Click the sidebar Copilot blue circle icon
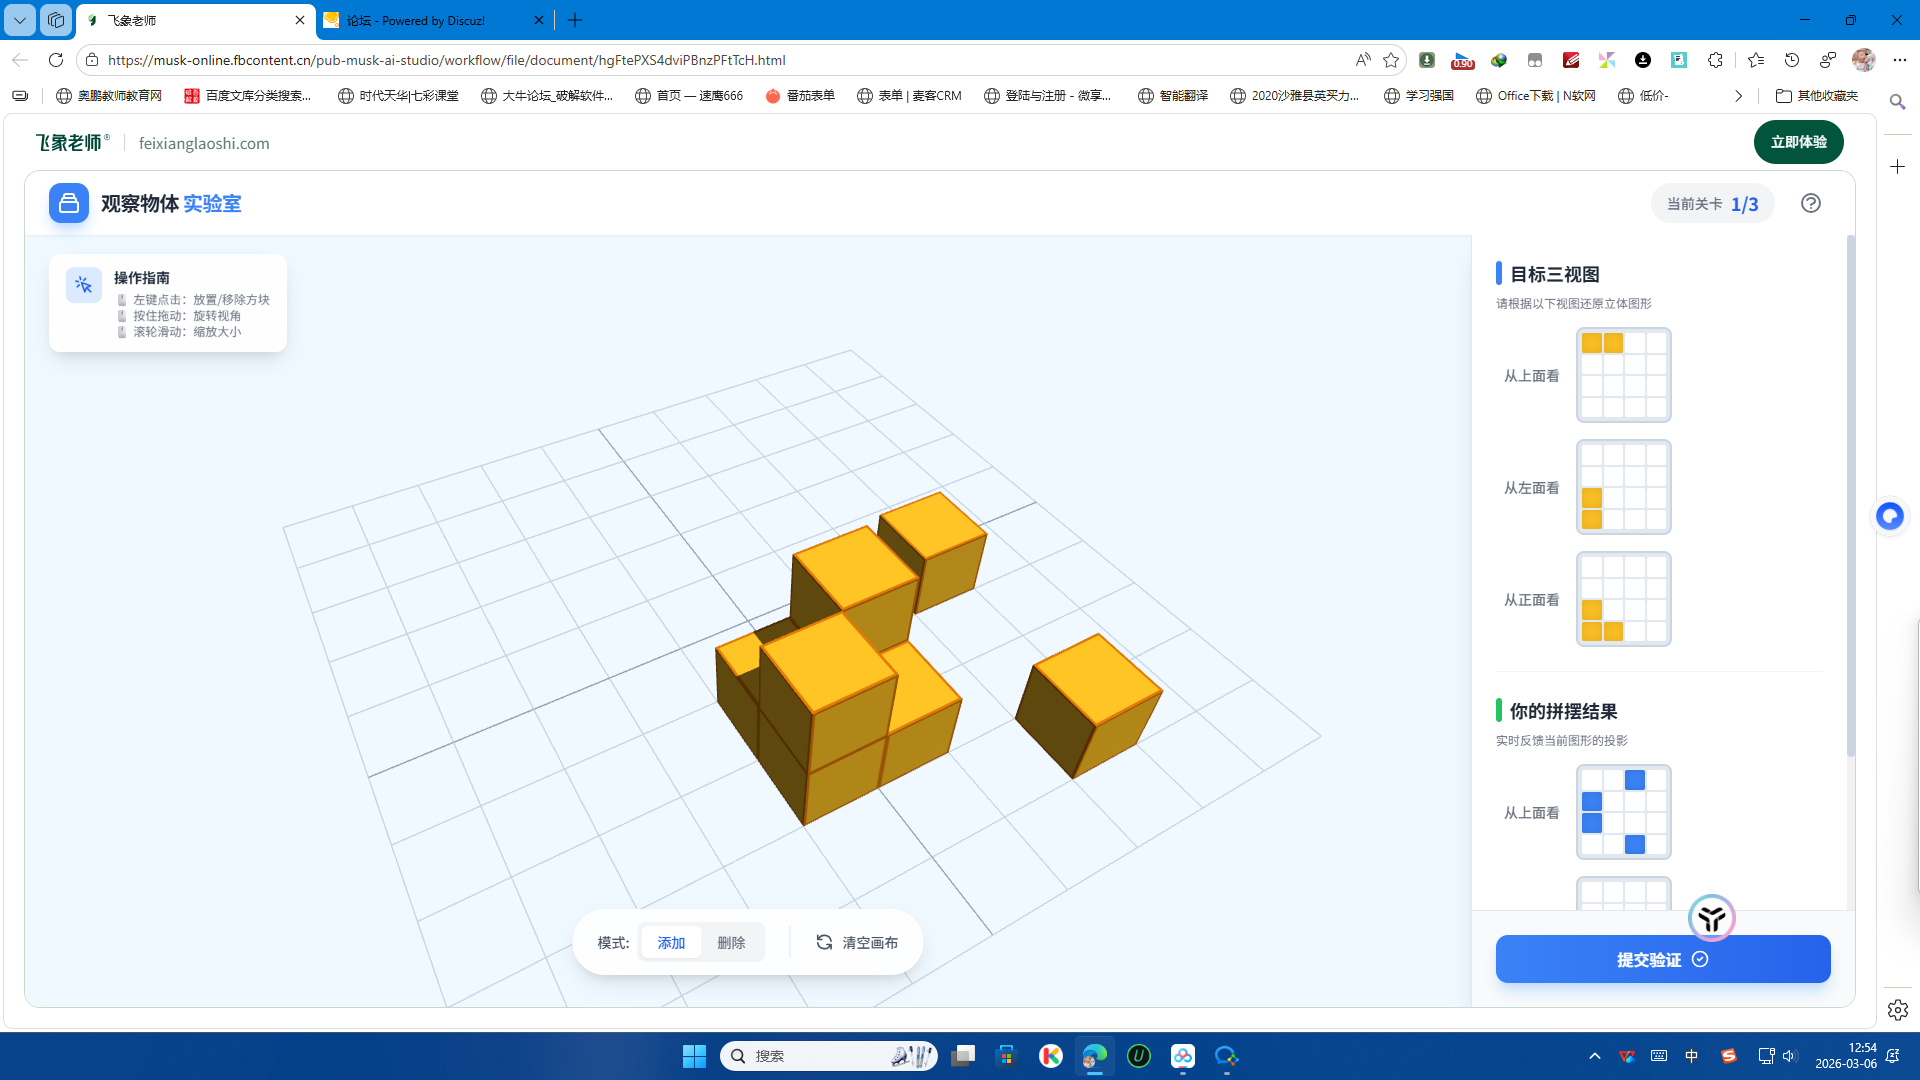The image size is (1920, 1080). point(1889,516)
